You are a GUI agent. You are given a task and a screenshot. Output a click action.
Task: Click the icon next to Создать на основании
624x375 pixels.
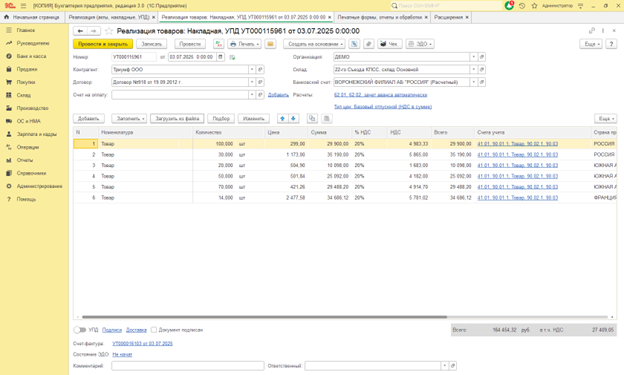pyautogui.click(x=354, y=44)
